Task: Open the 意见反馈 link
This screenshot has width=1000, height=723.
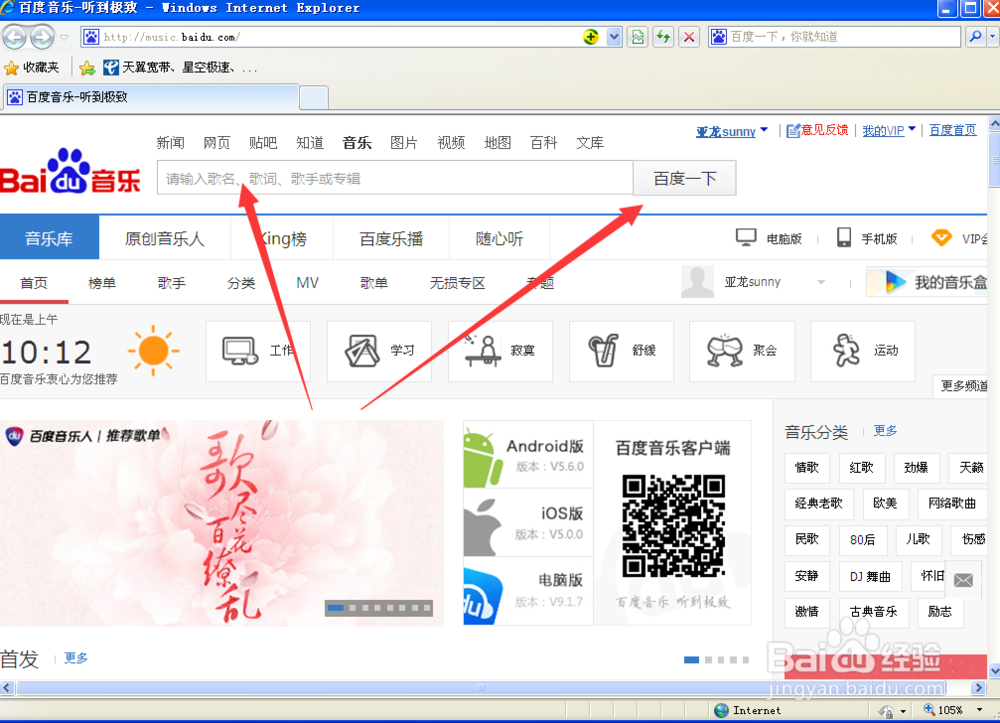Action: tap(818, 130)
